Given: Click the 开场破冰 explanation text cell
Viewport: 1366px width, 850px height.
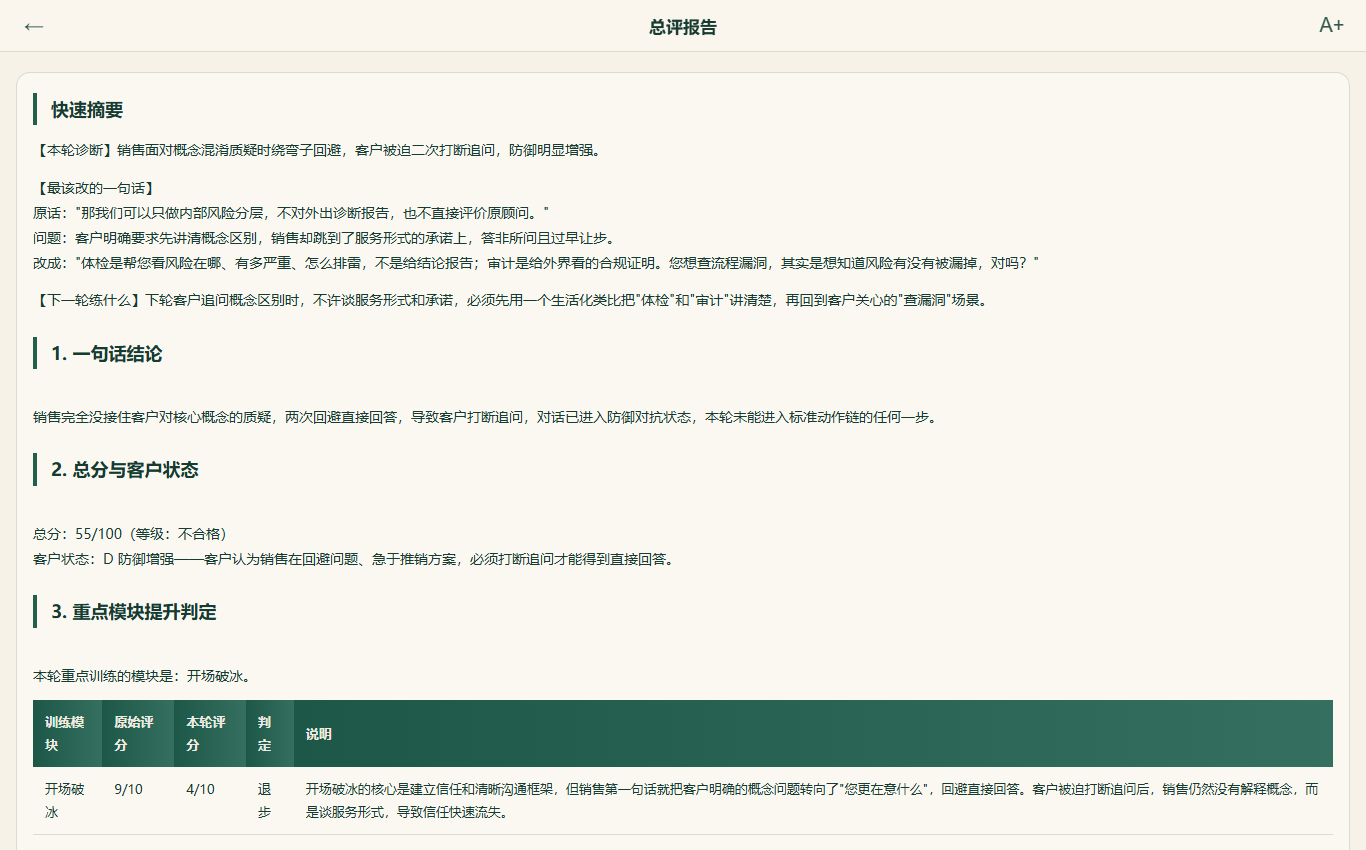Looking at the screenshot, I should pyautogui.click(x=813, y=801).
